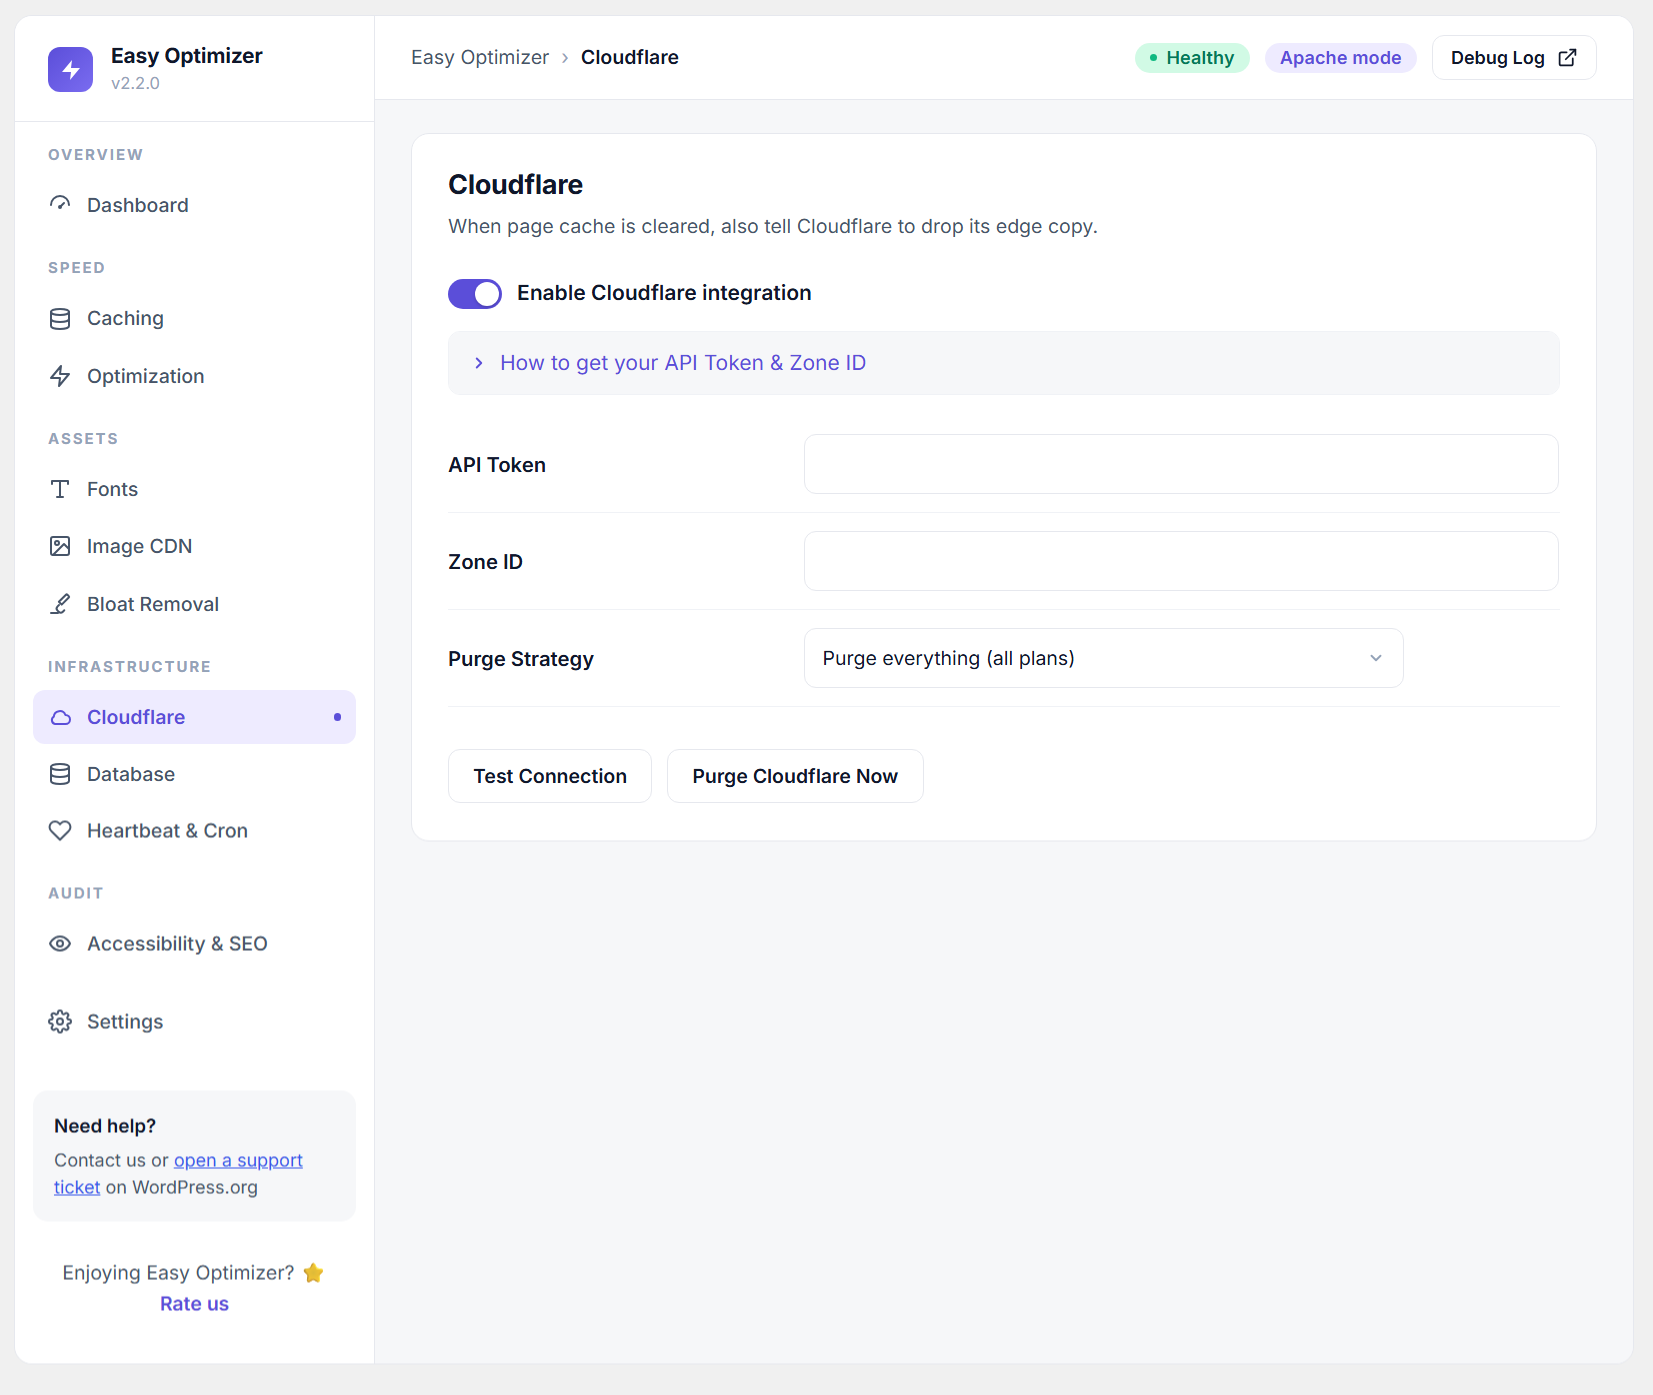Click the v2.2.0 version text
The image size is (1653, 1395).
(x=135, y=84)
